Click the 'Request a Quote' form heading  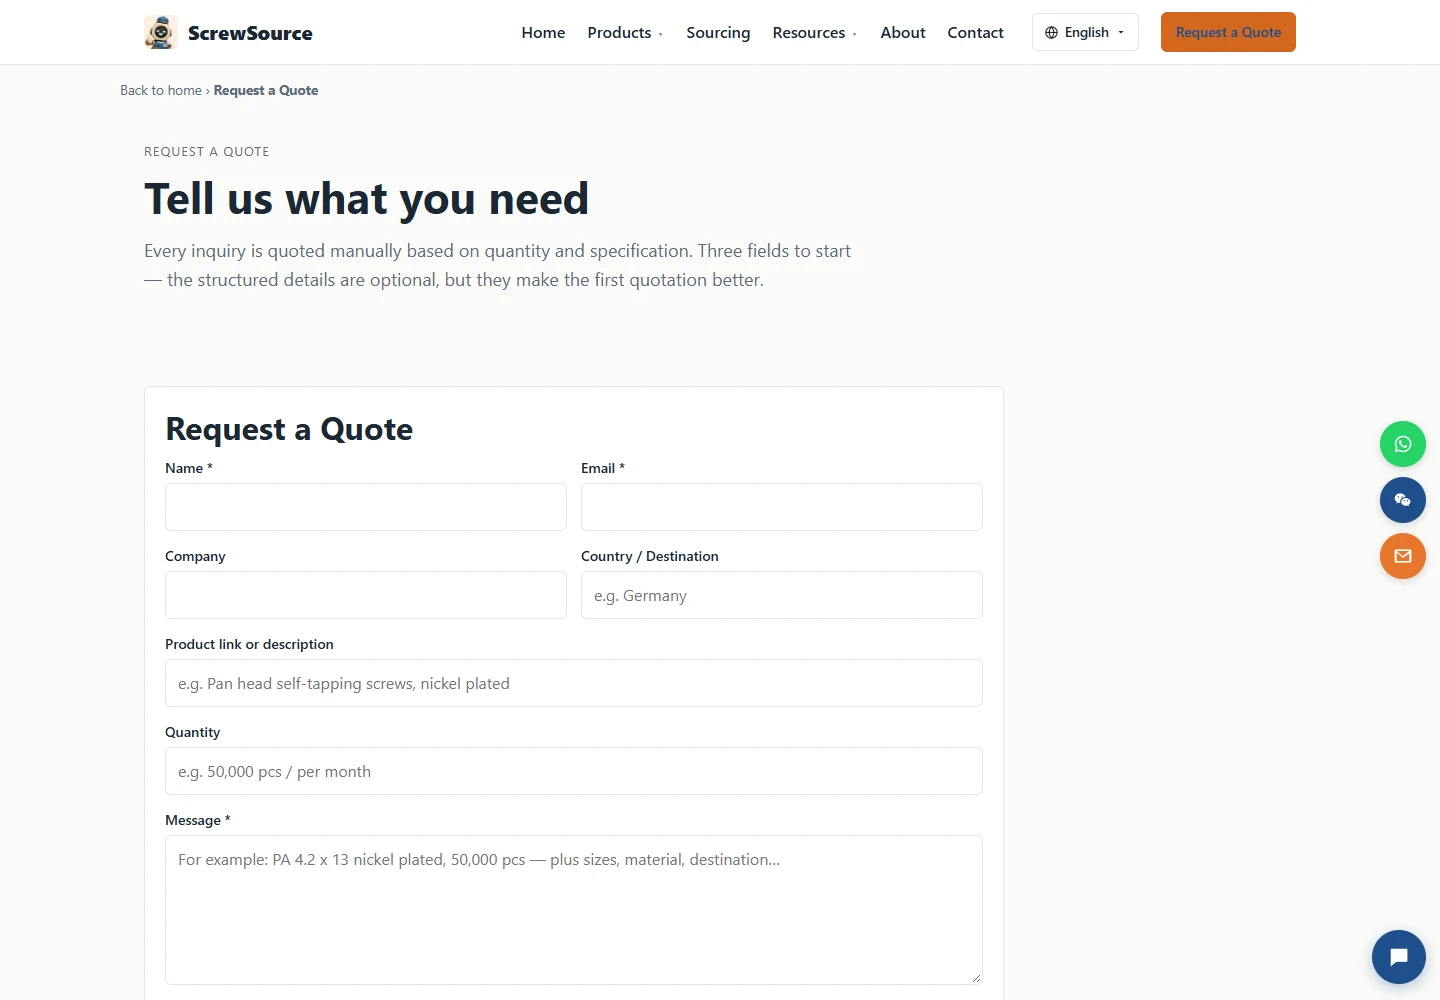289,429
